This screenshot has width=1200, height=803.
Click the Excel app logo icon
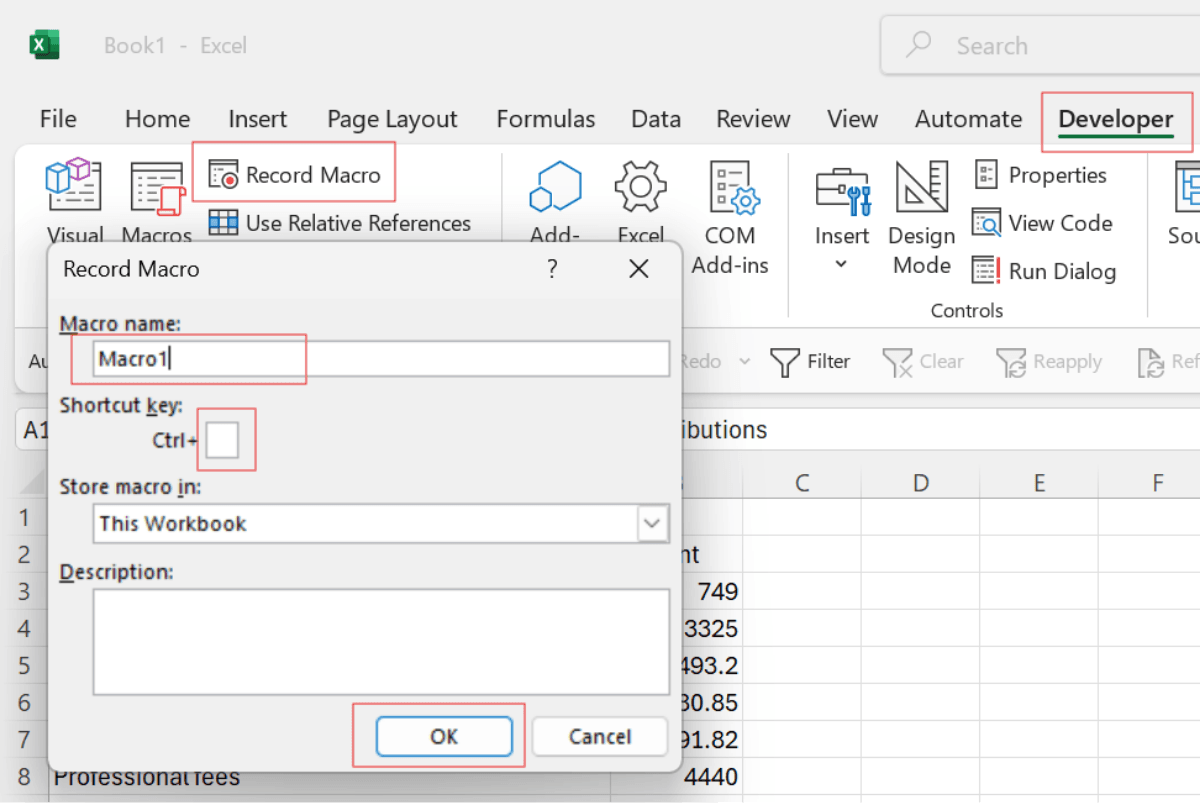(44, 45)
